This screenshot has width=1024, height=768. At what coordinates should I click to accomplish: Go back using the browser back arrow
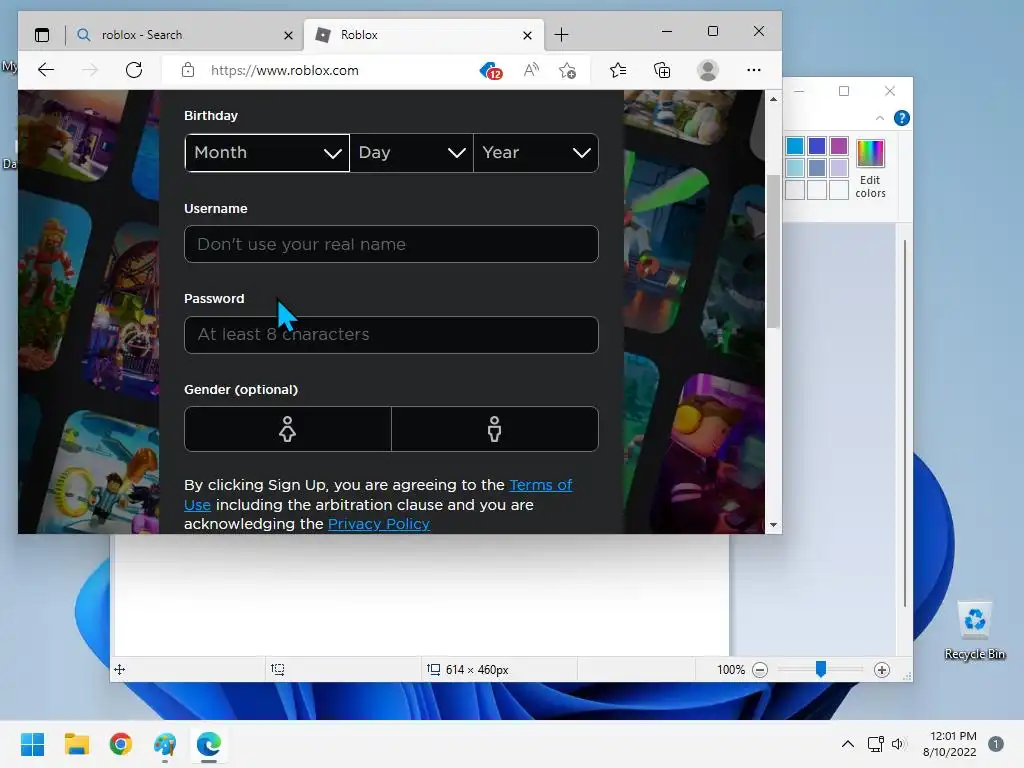(46, 70)
